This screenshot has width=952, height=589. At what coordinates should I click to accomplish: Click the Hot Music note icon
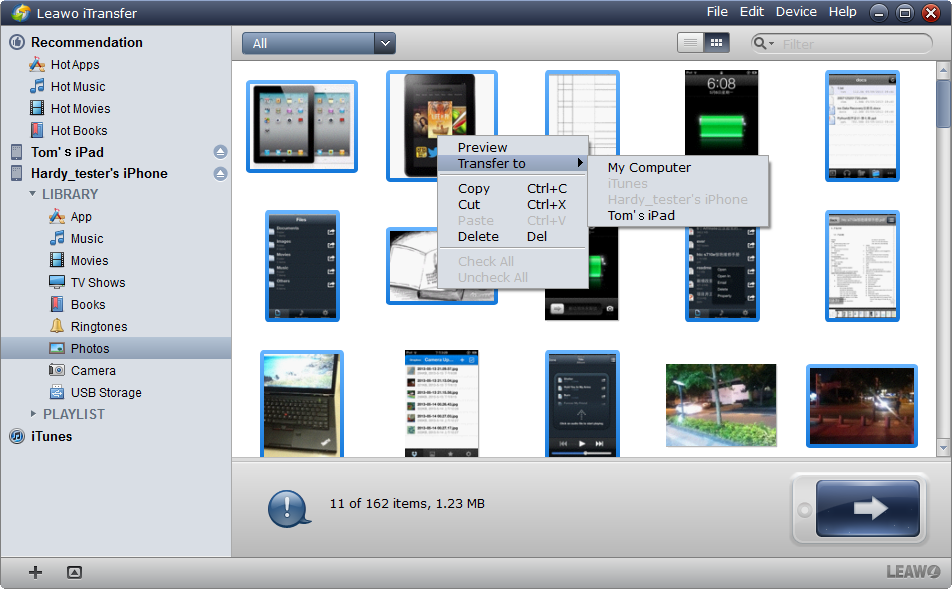(37, 86)
